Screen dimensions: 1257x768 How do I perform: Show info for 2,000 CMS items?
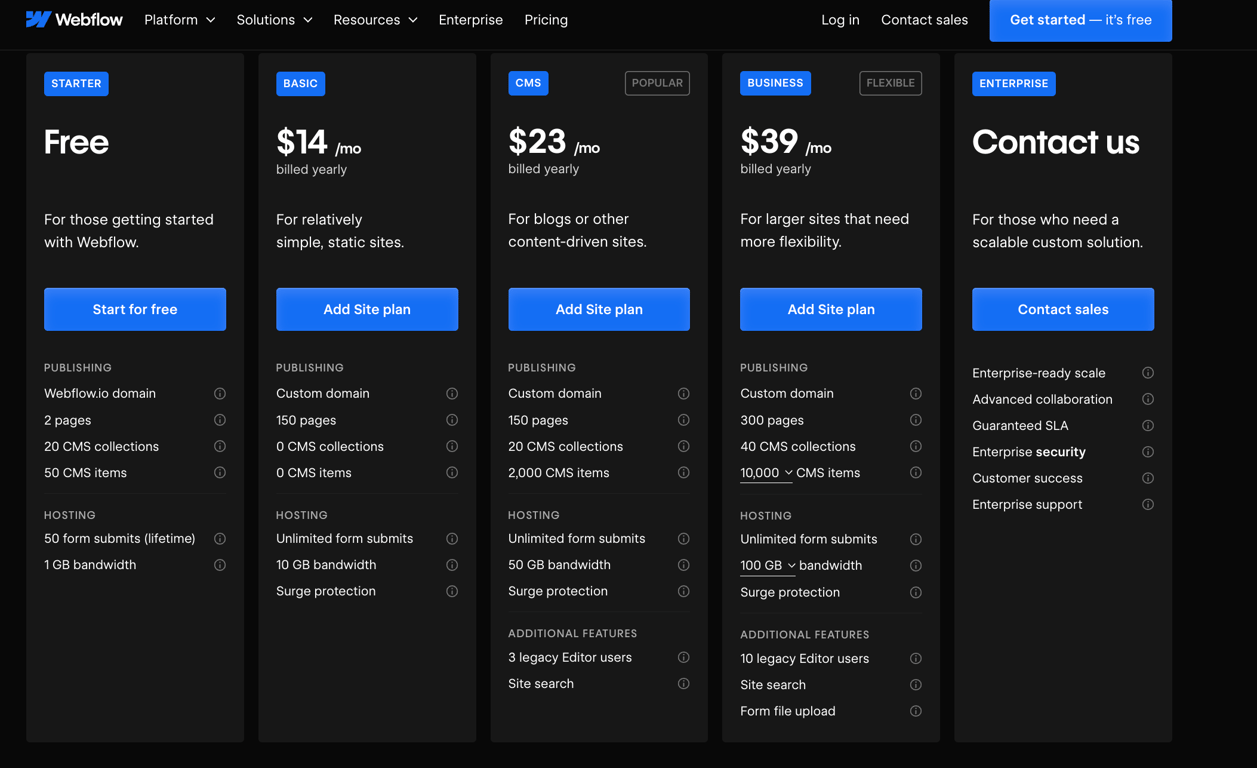pyautogui.click(x=684, y=473)
